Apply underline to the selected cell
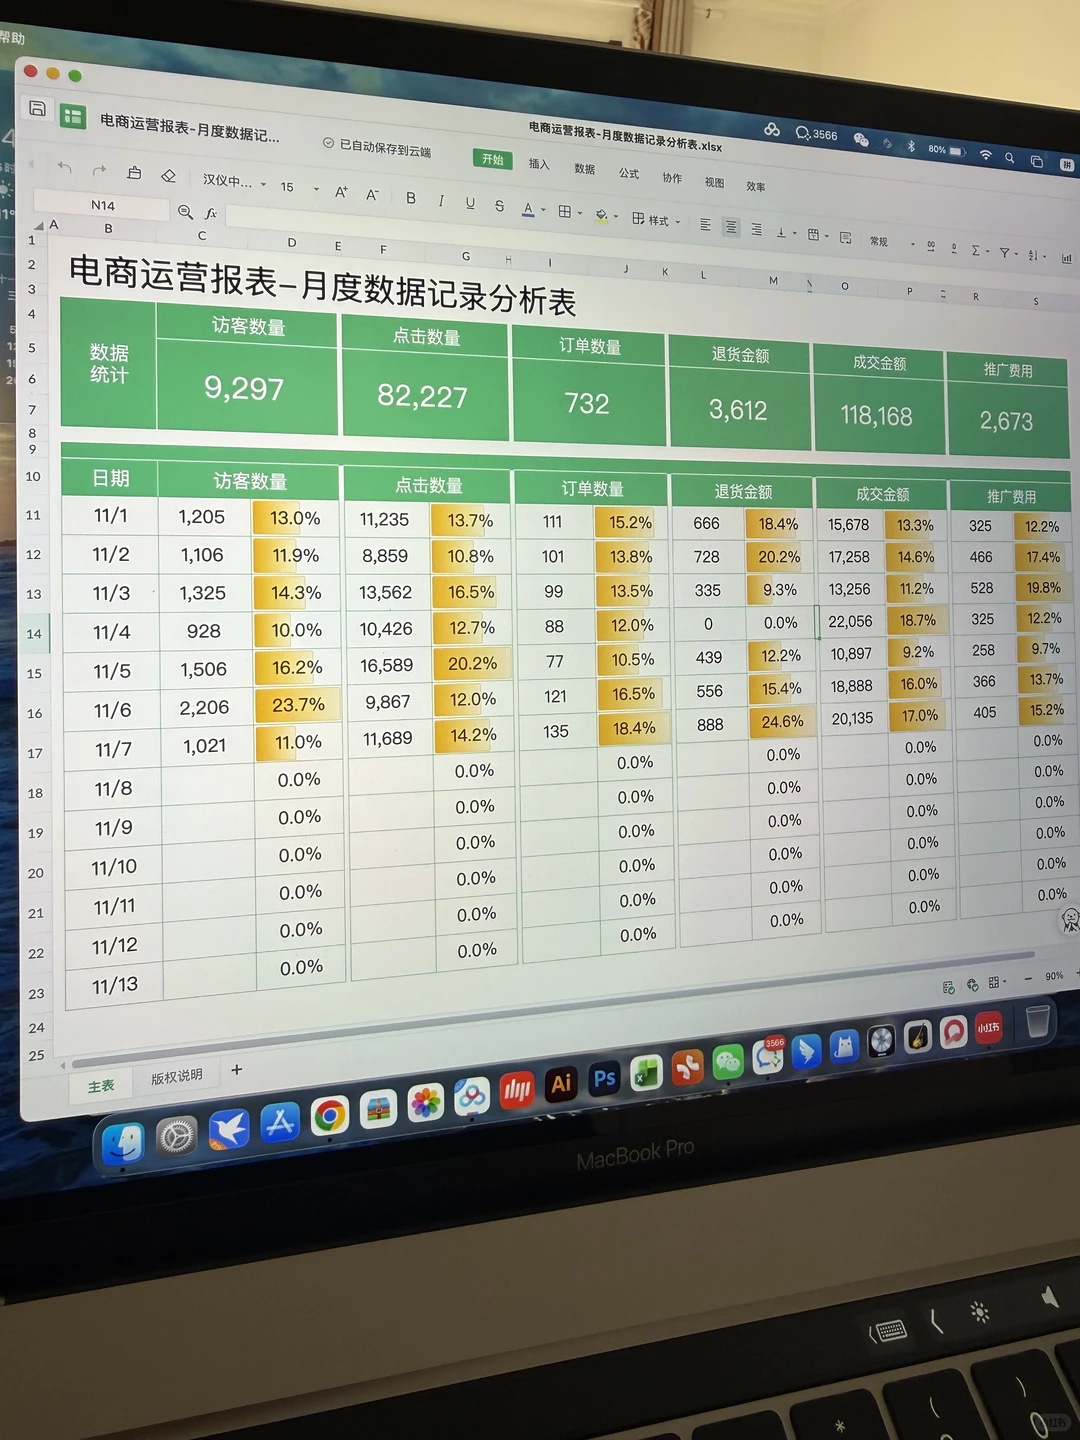Image resolution: width=1080 pixels, height=1440 pixels. 470,204
